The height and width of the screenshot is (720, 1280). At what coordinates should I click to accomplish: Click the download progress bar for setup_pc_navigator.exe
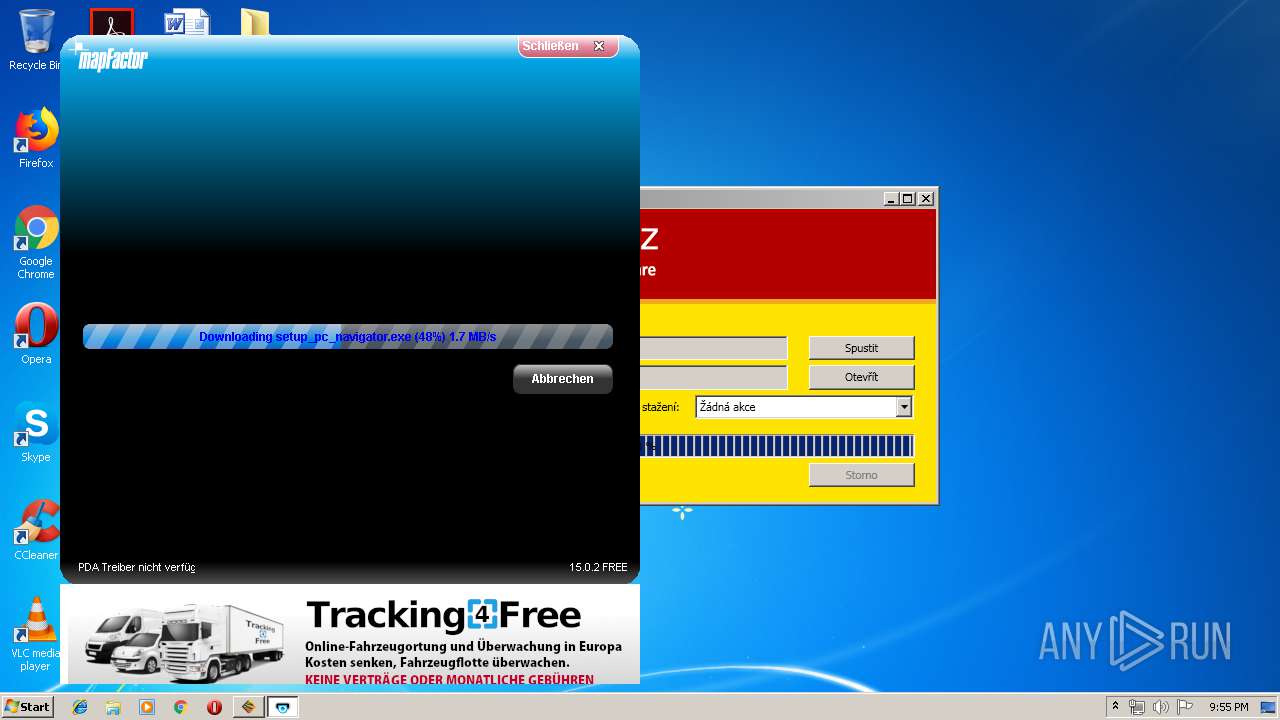coord(348,337)
